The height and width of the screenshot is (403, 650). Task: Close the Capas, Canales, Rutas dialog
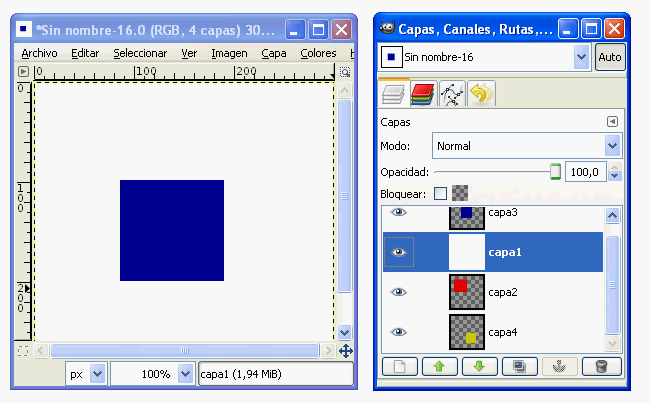(615, 29)
